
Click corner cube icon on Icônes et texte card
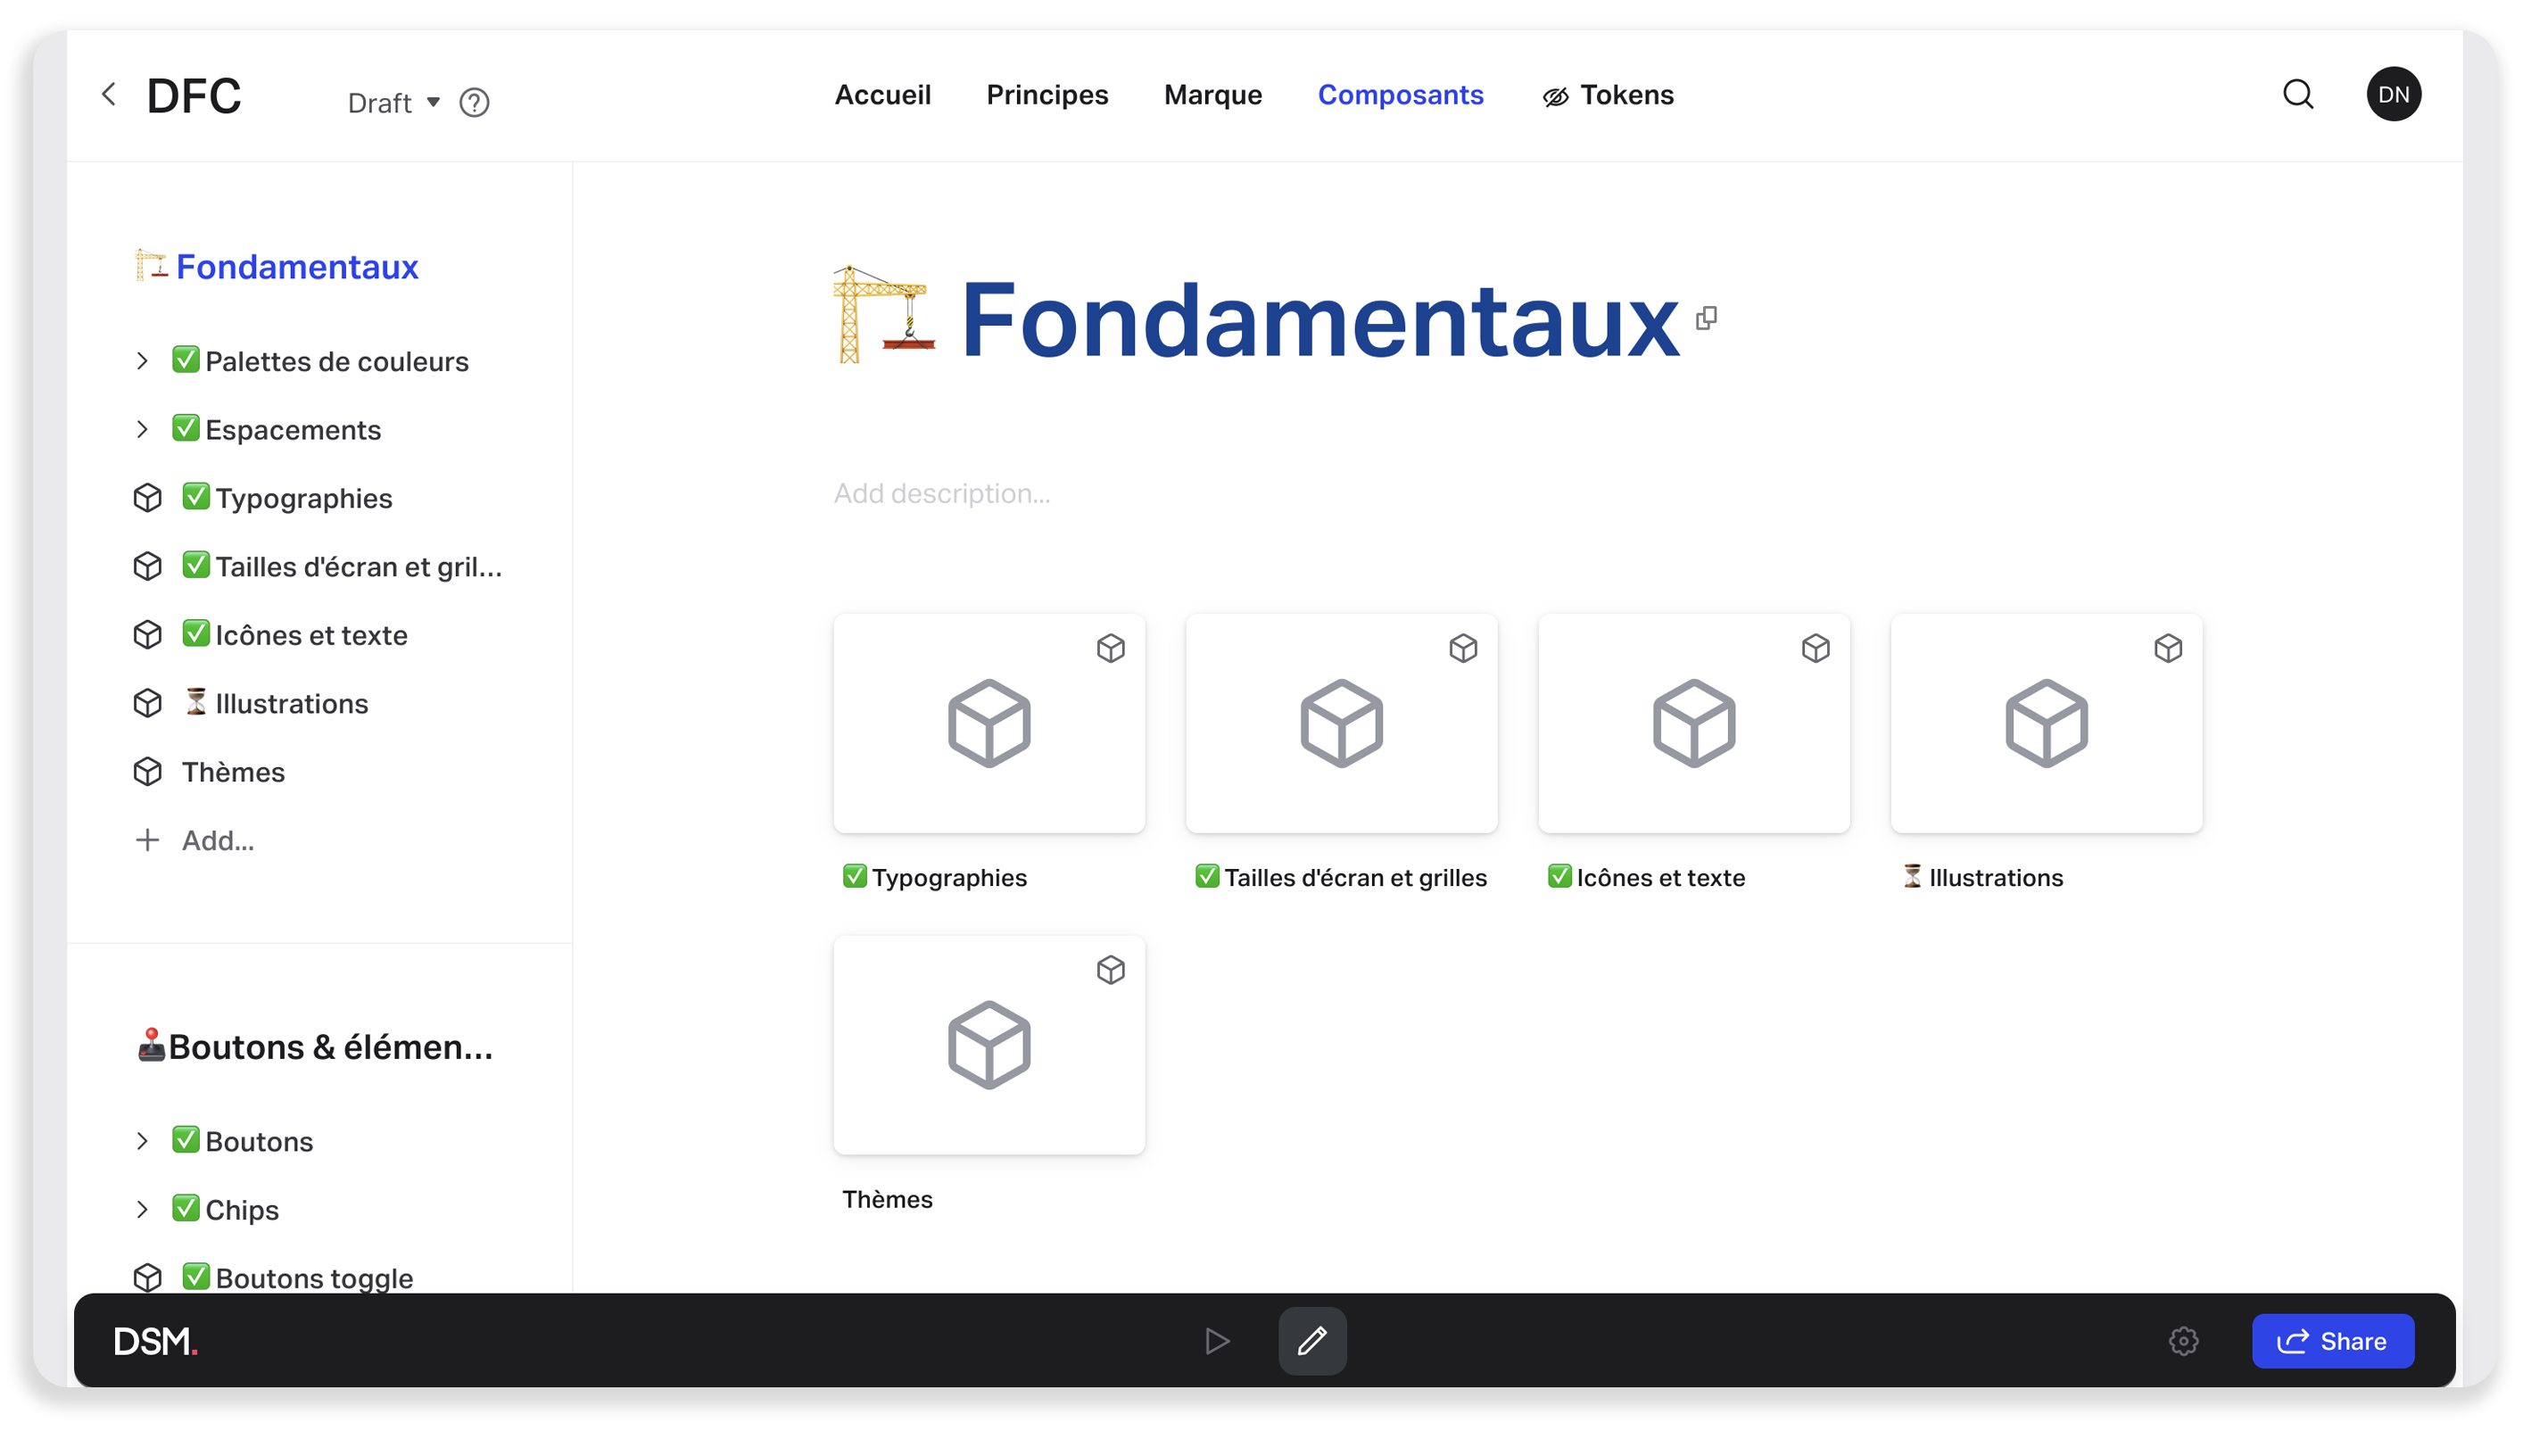[1815, 648]
